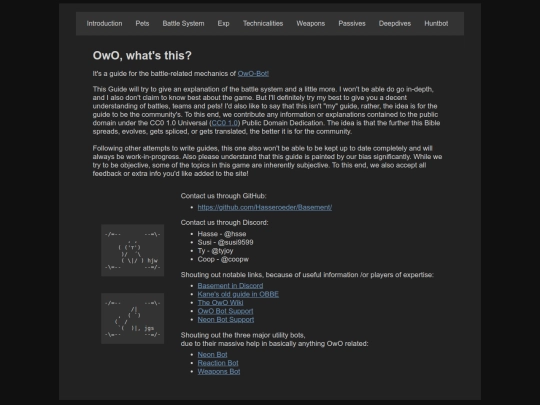Open Battle System in navigation
This screenshot has width=540, height=405.
[183, 23]
